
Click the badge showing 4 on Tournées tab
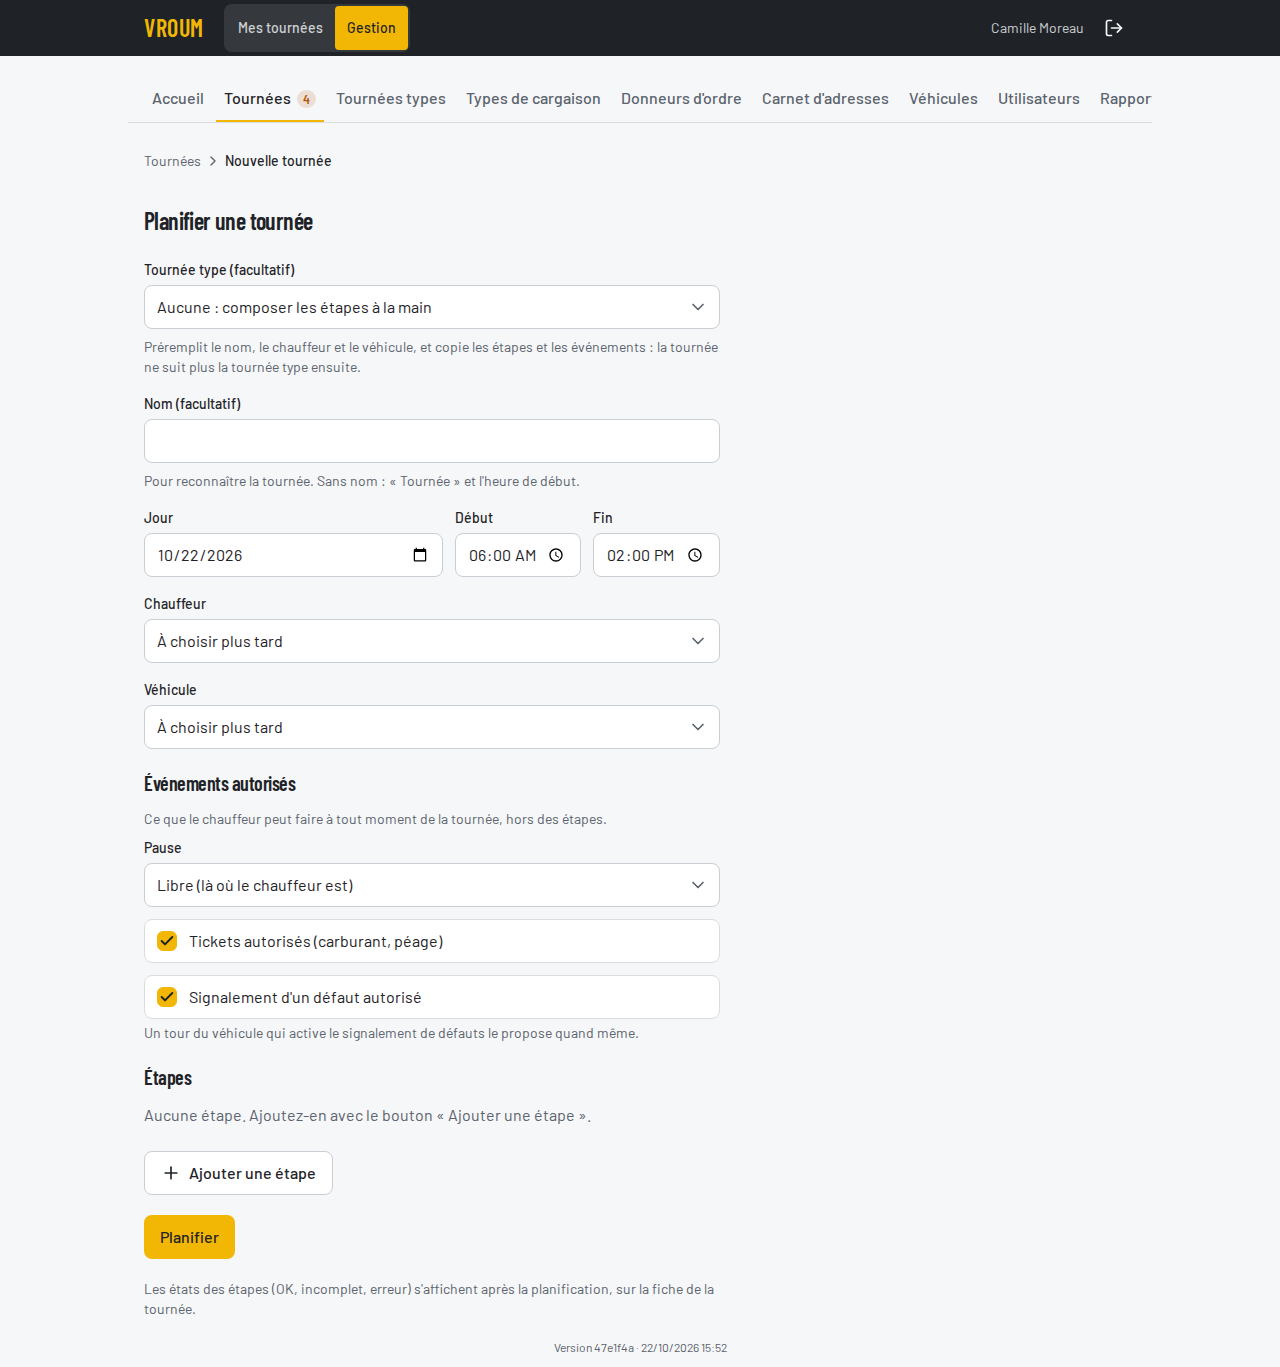pos(306,99)
